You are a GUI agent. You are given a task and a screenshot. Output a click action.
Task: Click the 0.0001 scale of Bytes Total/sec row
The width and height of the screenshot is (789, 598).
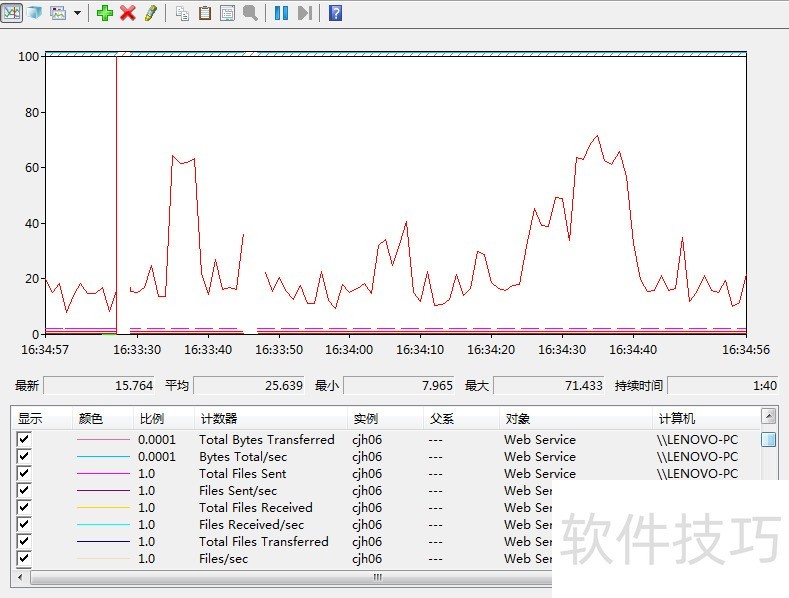(x=156, y=457)
